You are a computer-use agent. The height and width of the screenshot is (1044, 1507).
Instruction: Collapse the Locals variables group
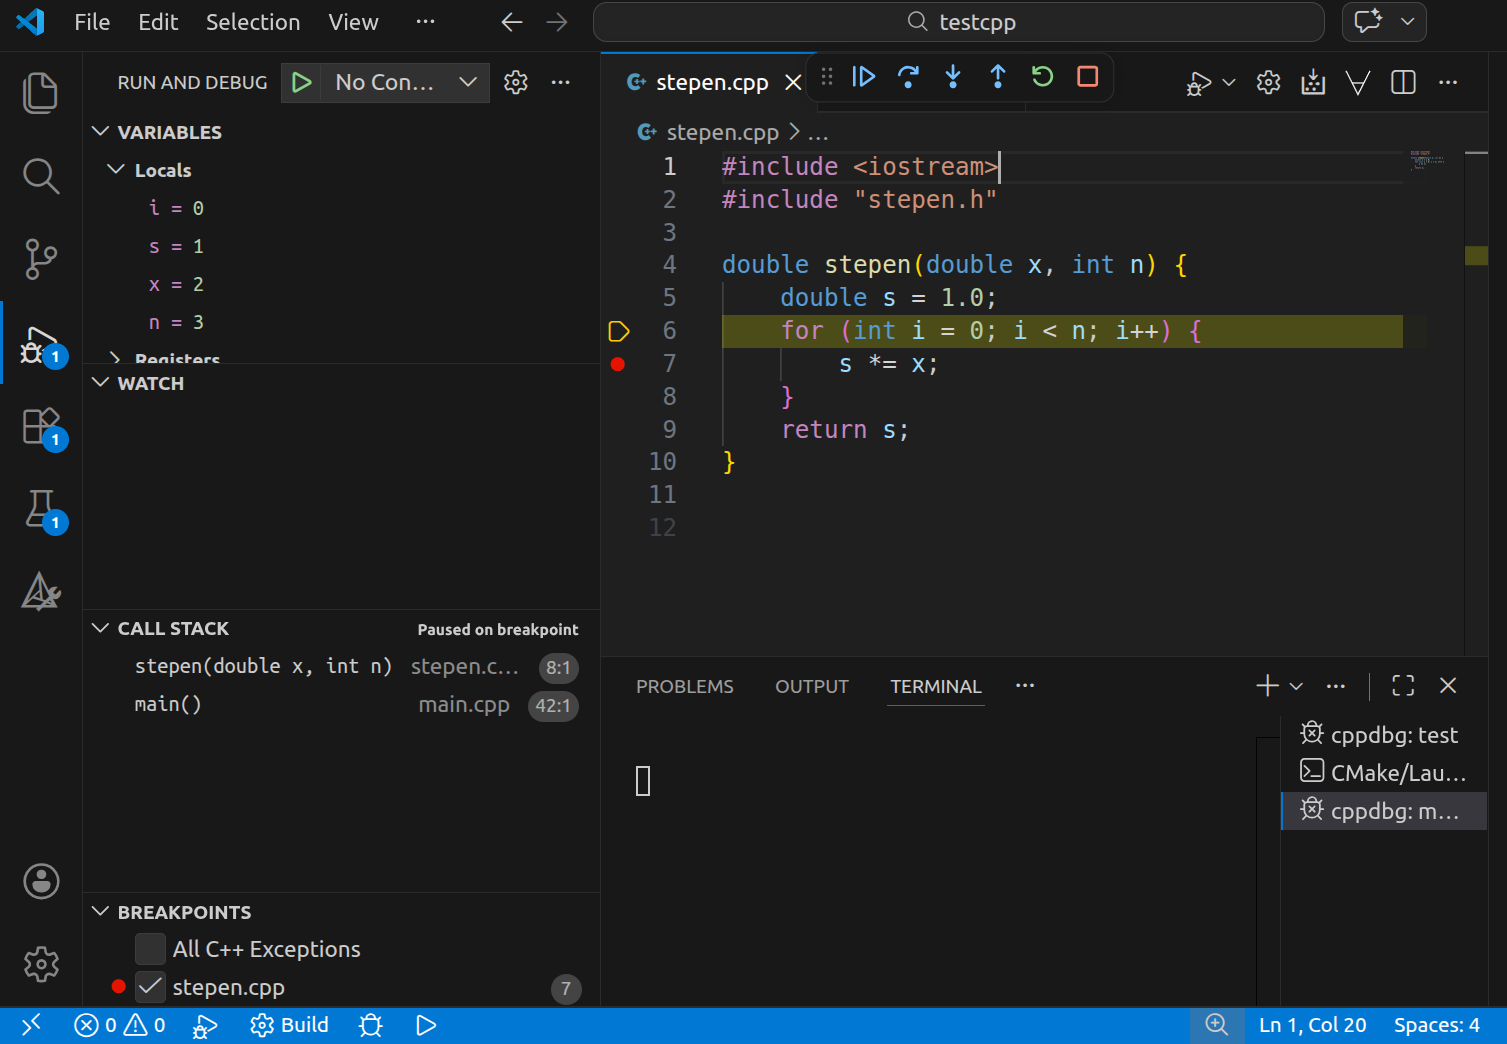coord(116,170)
